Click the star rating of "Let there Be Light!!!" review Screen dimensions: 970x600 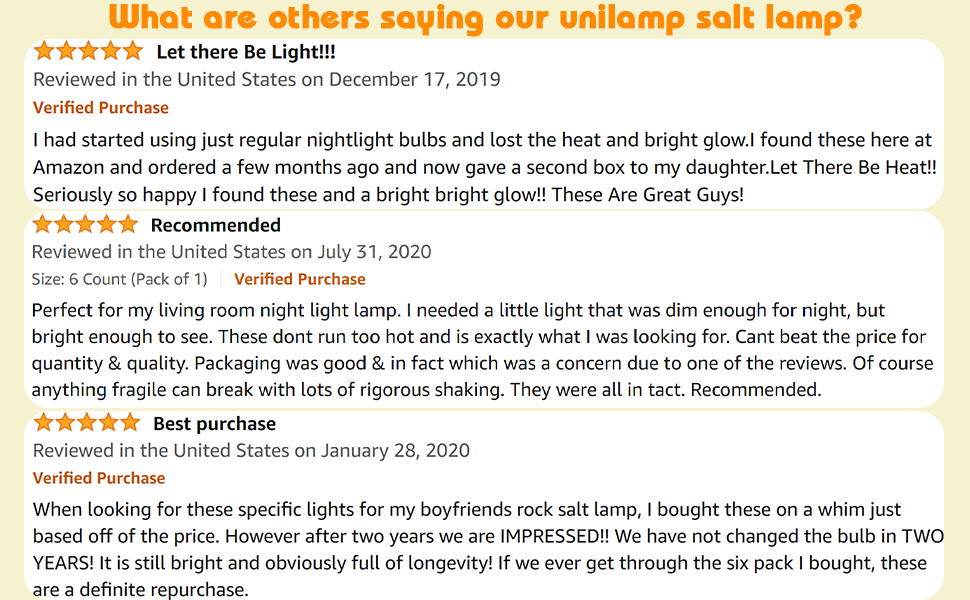89,52
